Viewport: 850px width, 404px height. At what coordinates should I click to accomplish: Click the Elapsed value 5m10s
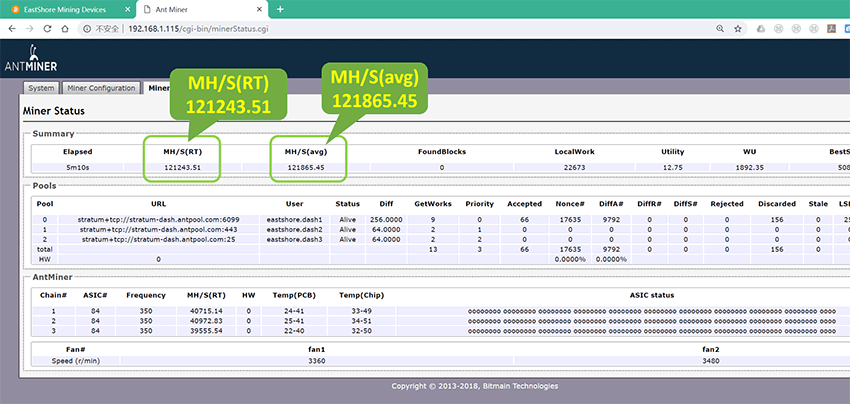78,168
